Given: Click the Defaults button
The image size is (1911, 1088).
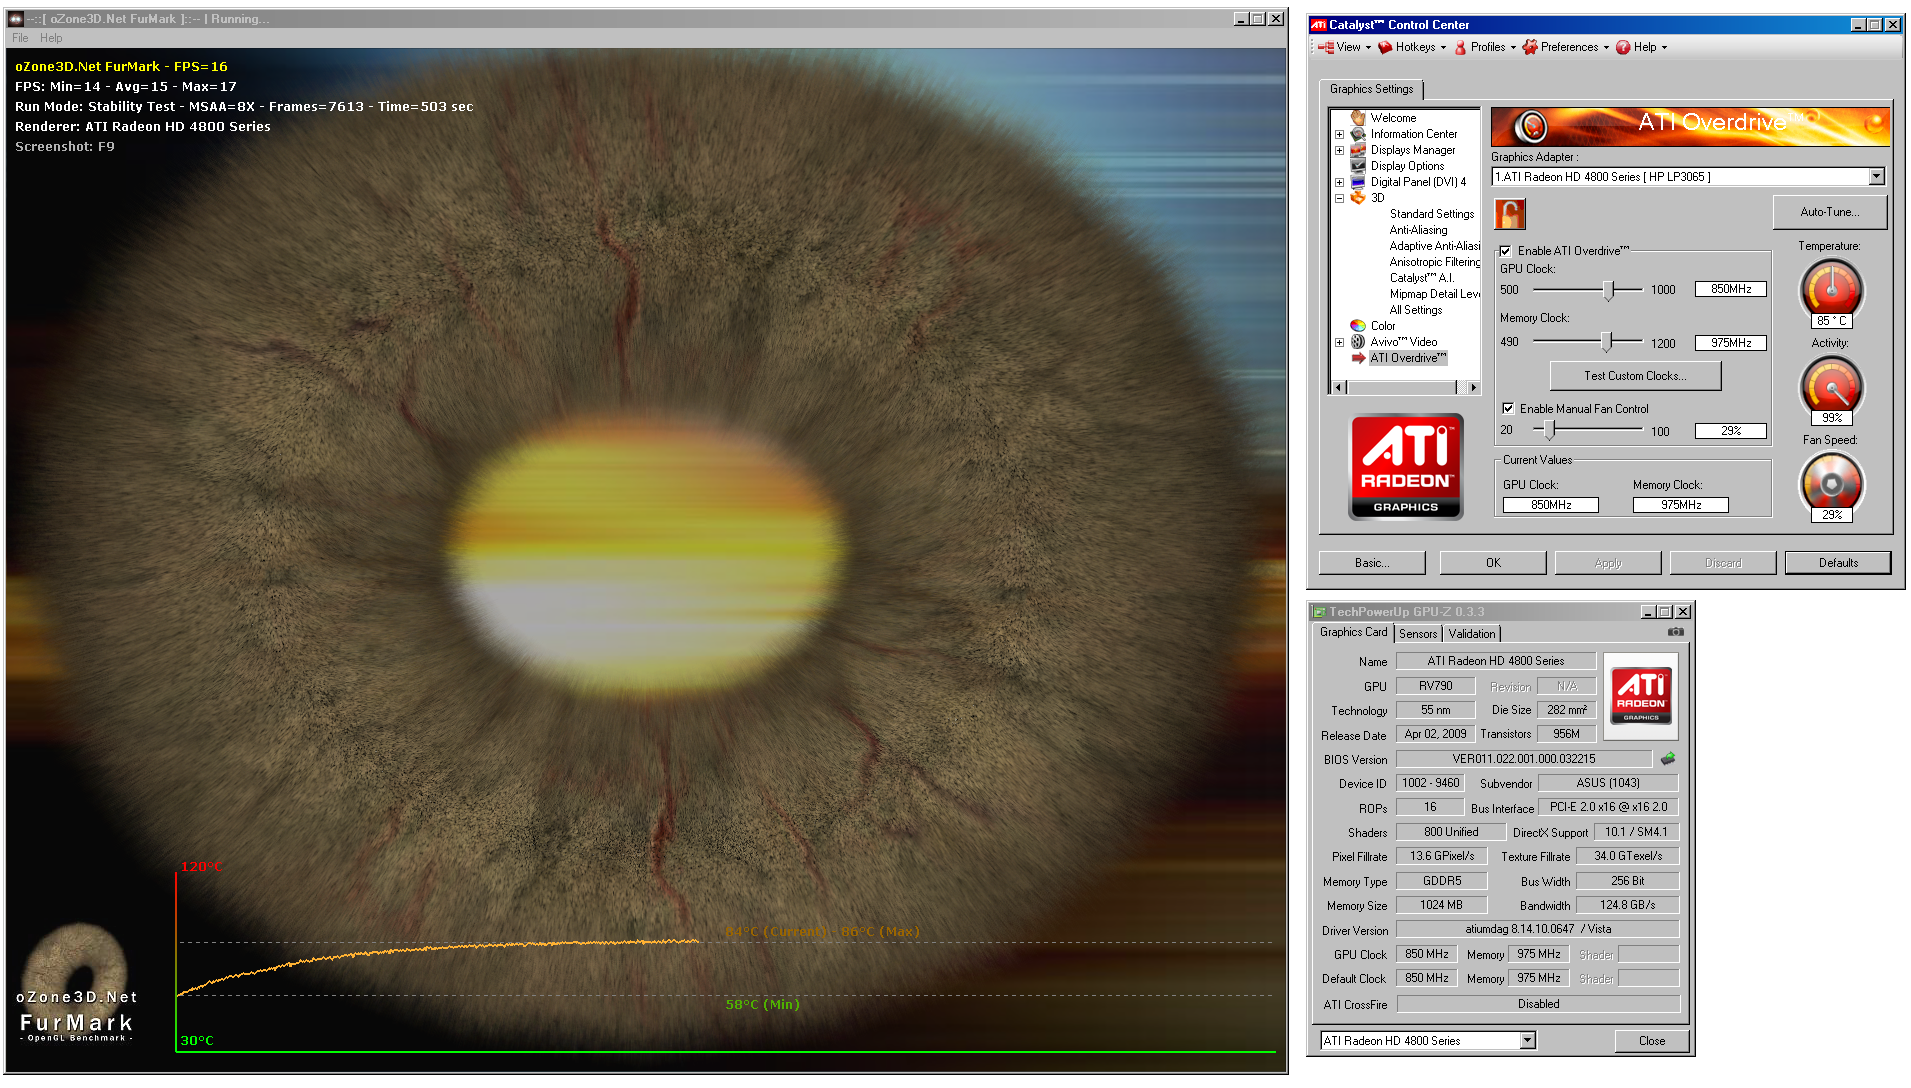Looking at the screenshot, I should coord(1838,563).
